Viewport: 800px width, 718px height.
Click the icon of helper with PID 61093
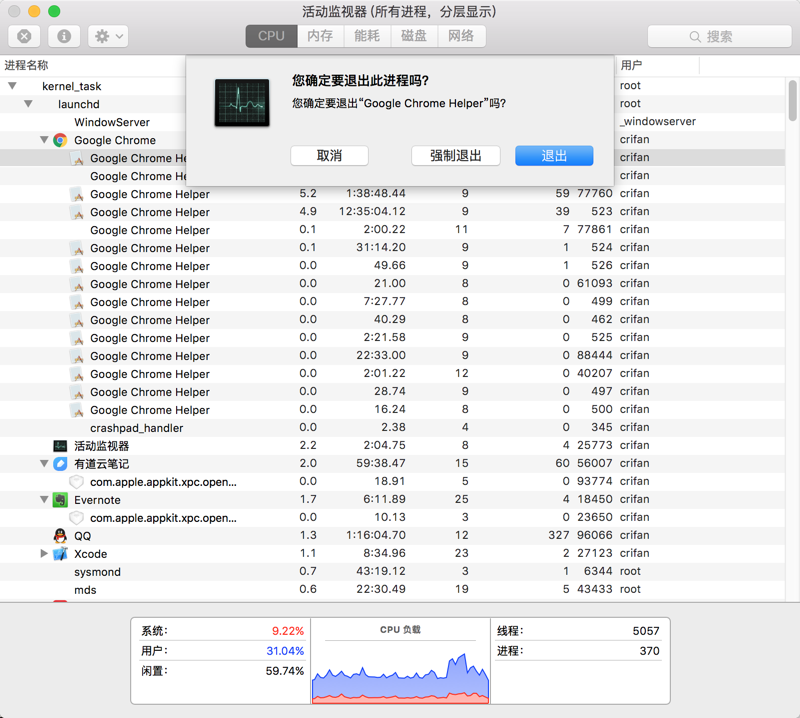[77, 284]
